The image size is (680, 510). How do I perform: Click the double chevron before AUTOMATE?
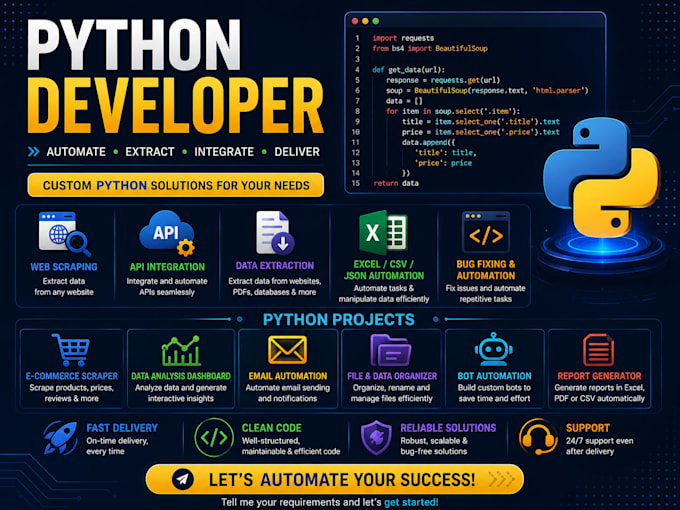[x=33, y=151]
